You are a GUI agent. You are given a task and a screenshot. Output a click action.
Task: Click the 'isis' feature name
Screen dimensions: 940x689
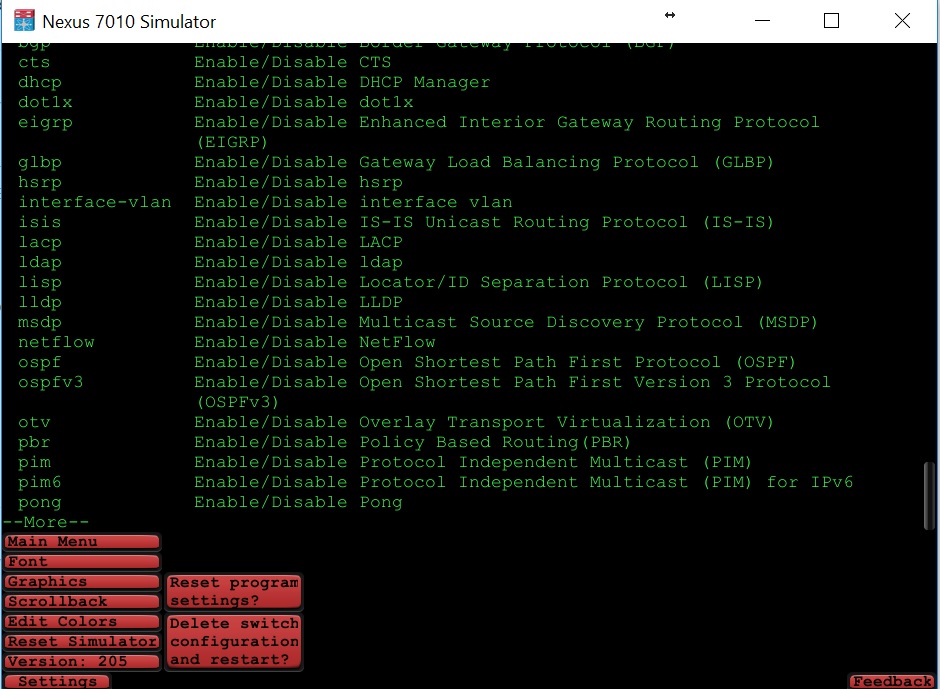(x=40, y=222)
